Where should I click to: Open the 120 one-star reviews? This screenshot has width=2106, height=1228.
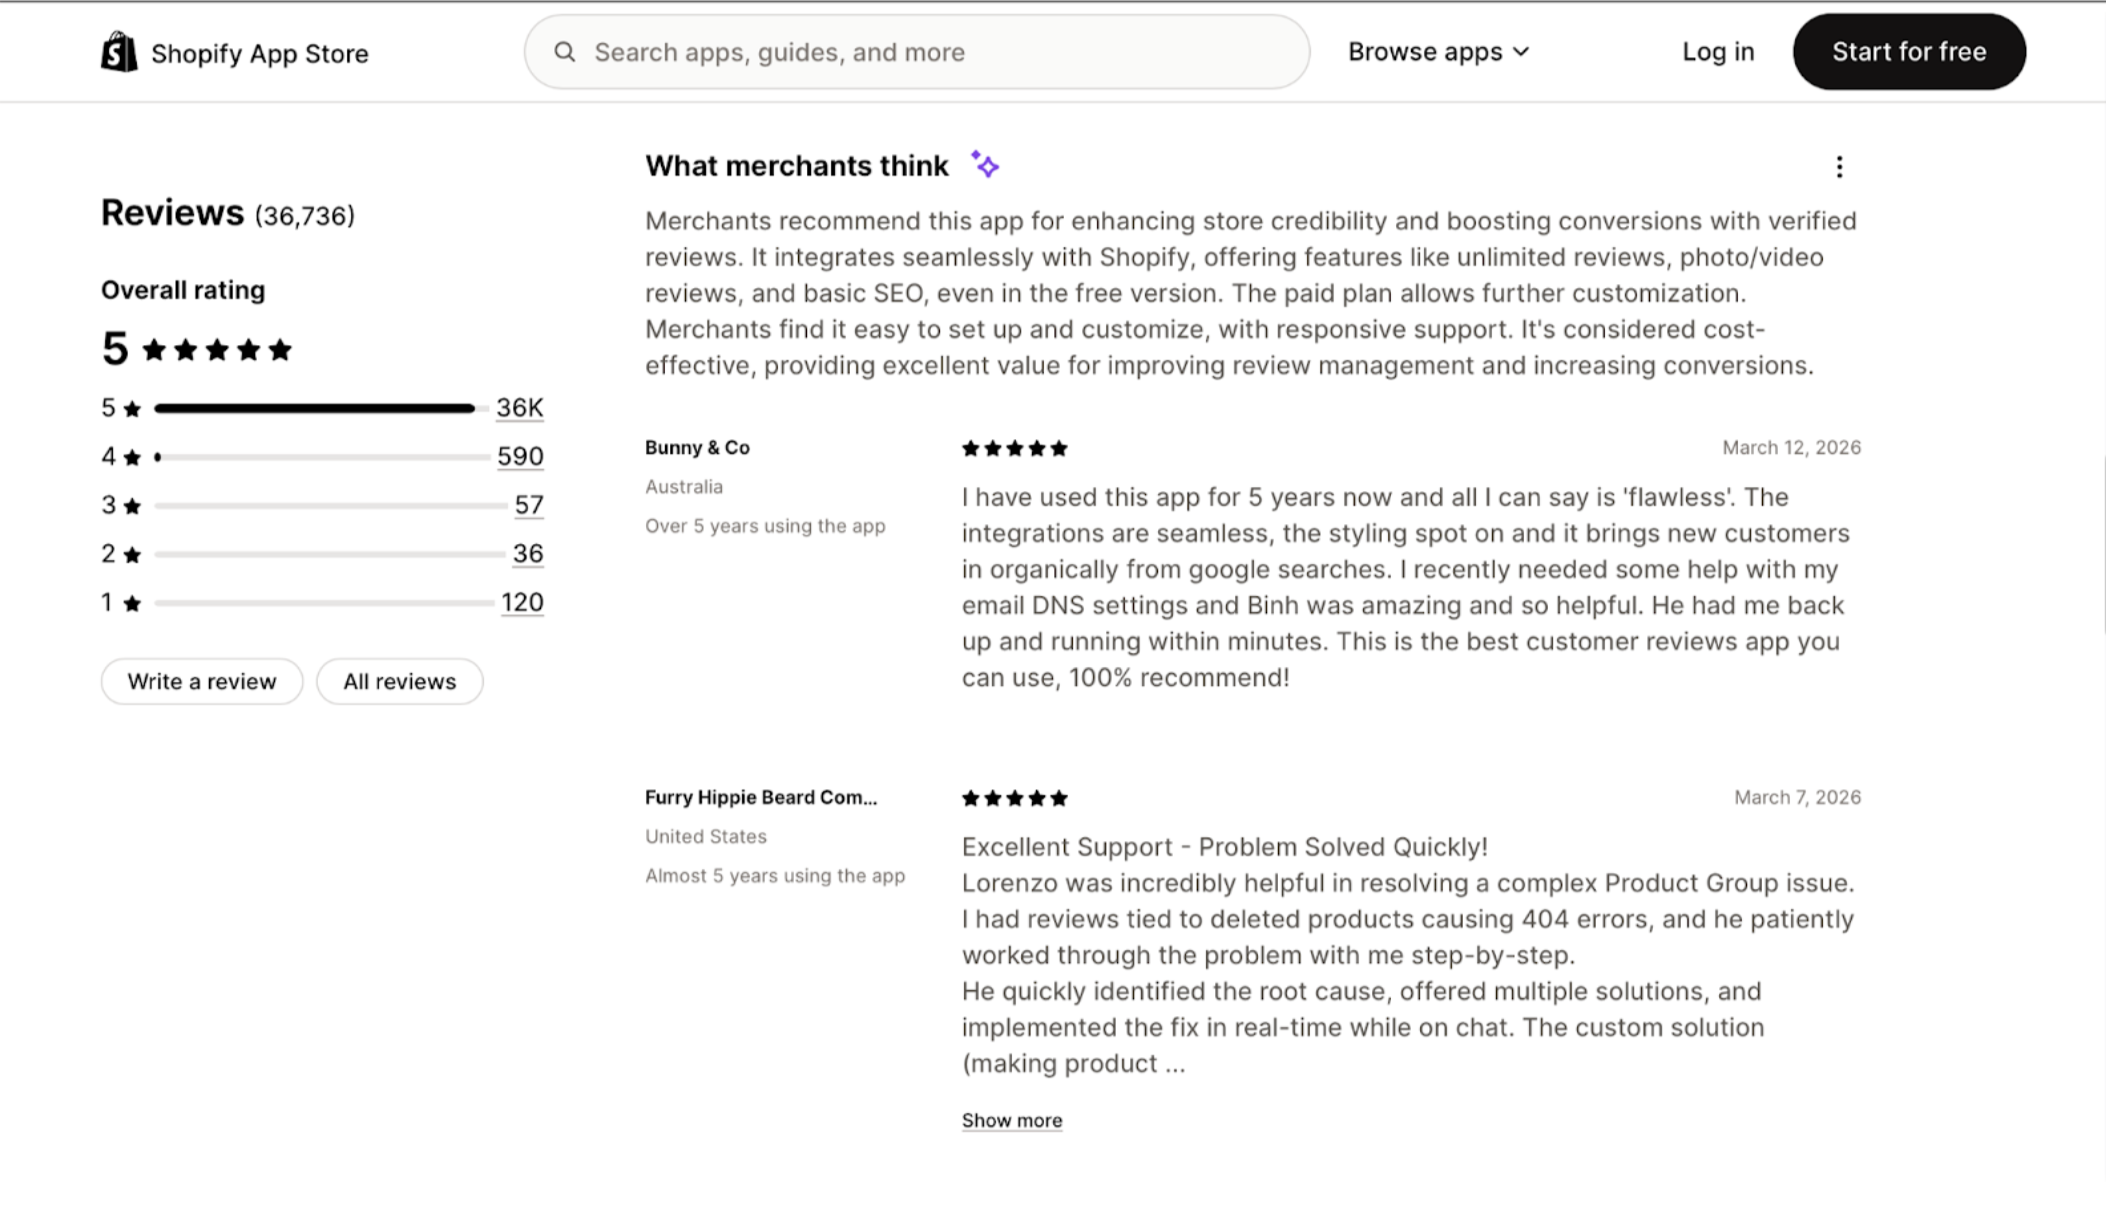pyautogui.click(x=522, y=603)
